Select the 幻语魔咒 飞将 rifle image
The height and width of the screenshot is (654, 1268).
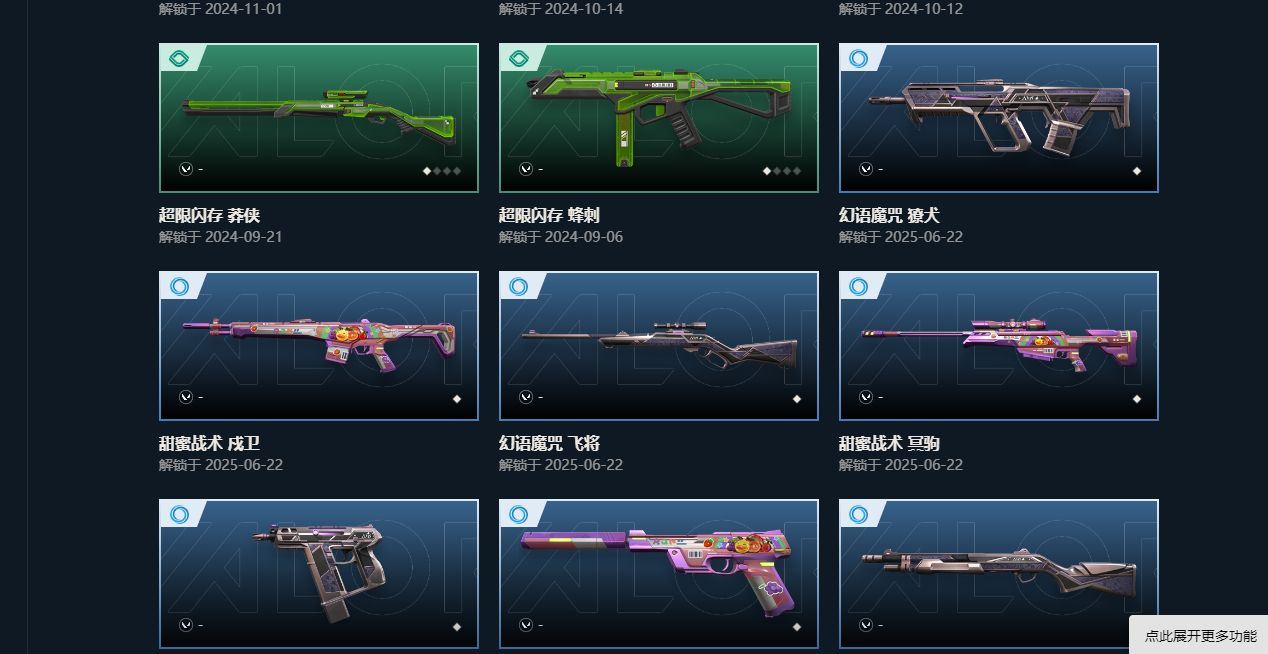pos(659,346)
